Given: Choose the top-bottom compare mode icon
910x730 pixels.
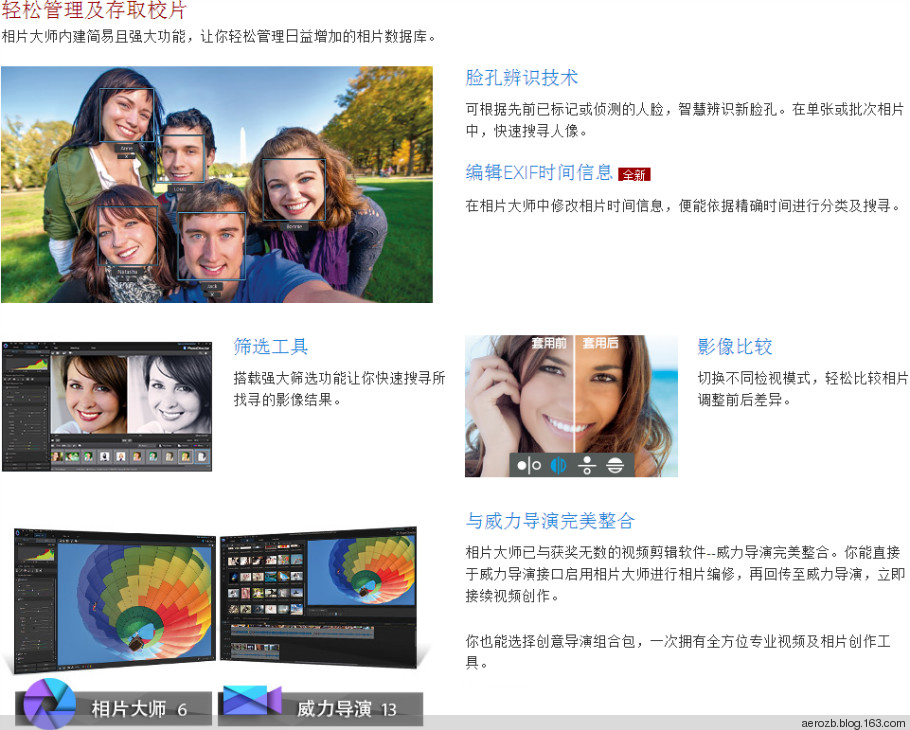Looking at the screenshot, I should [x=587, y=465].
